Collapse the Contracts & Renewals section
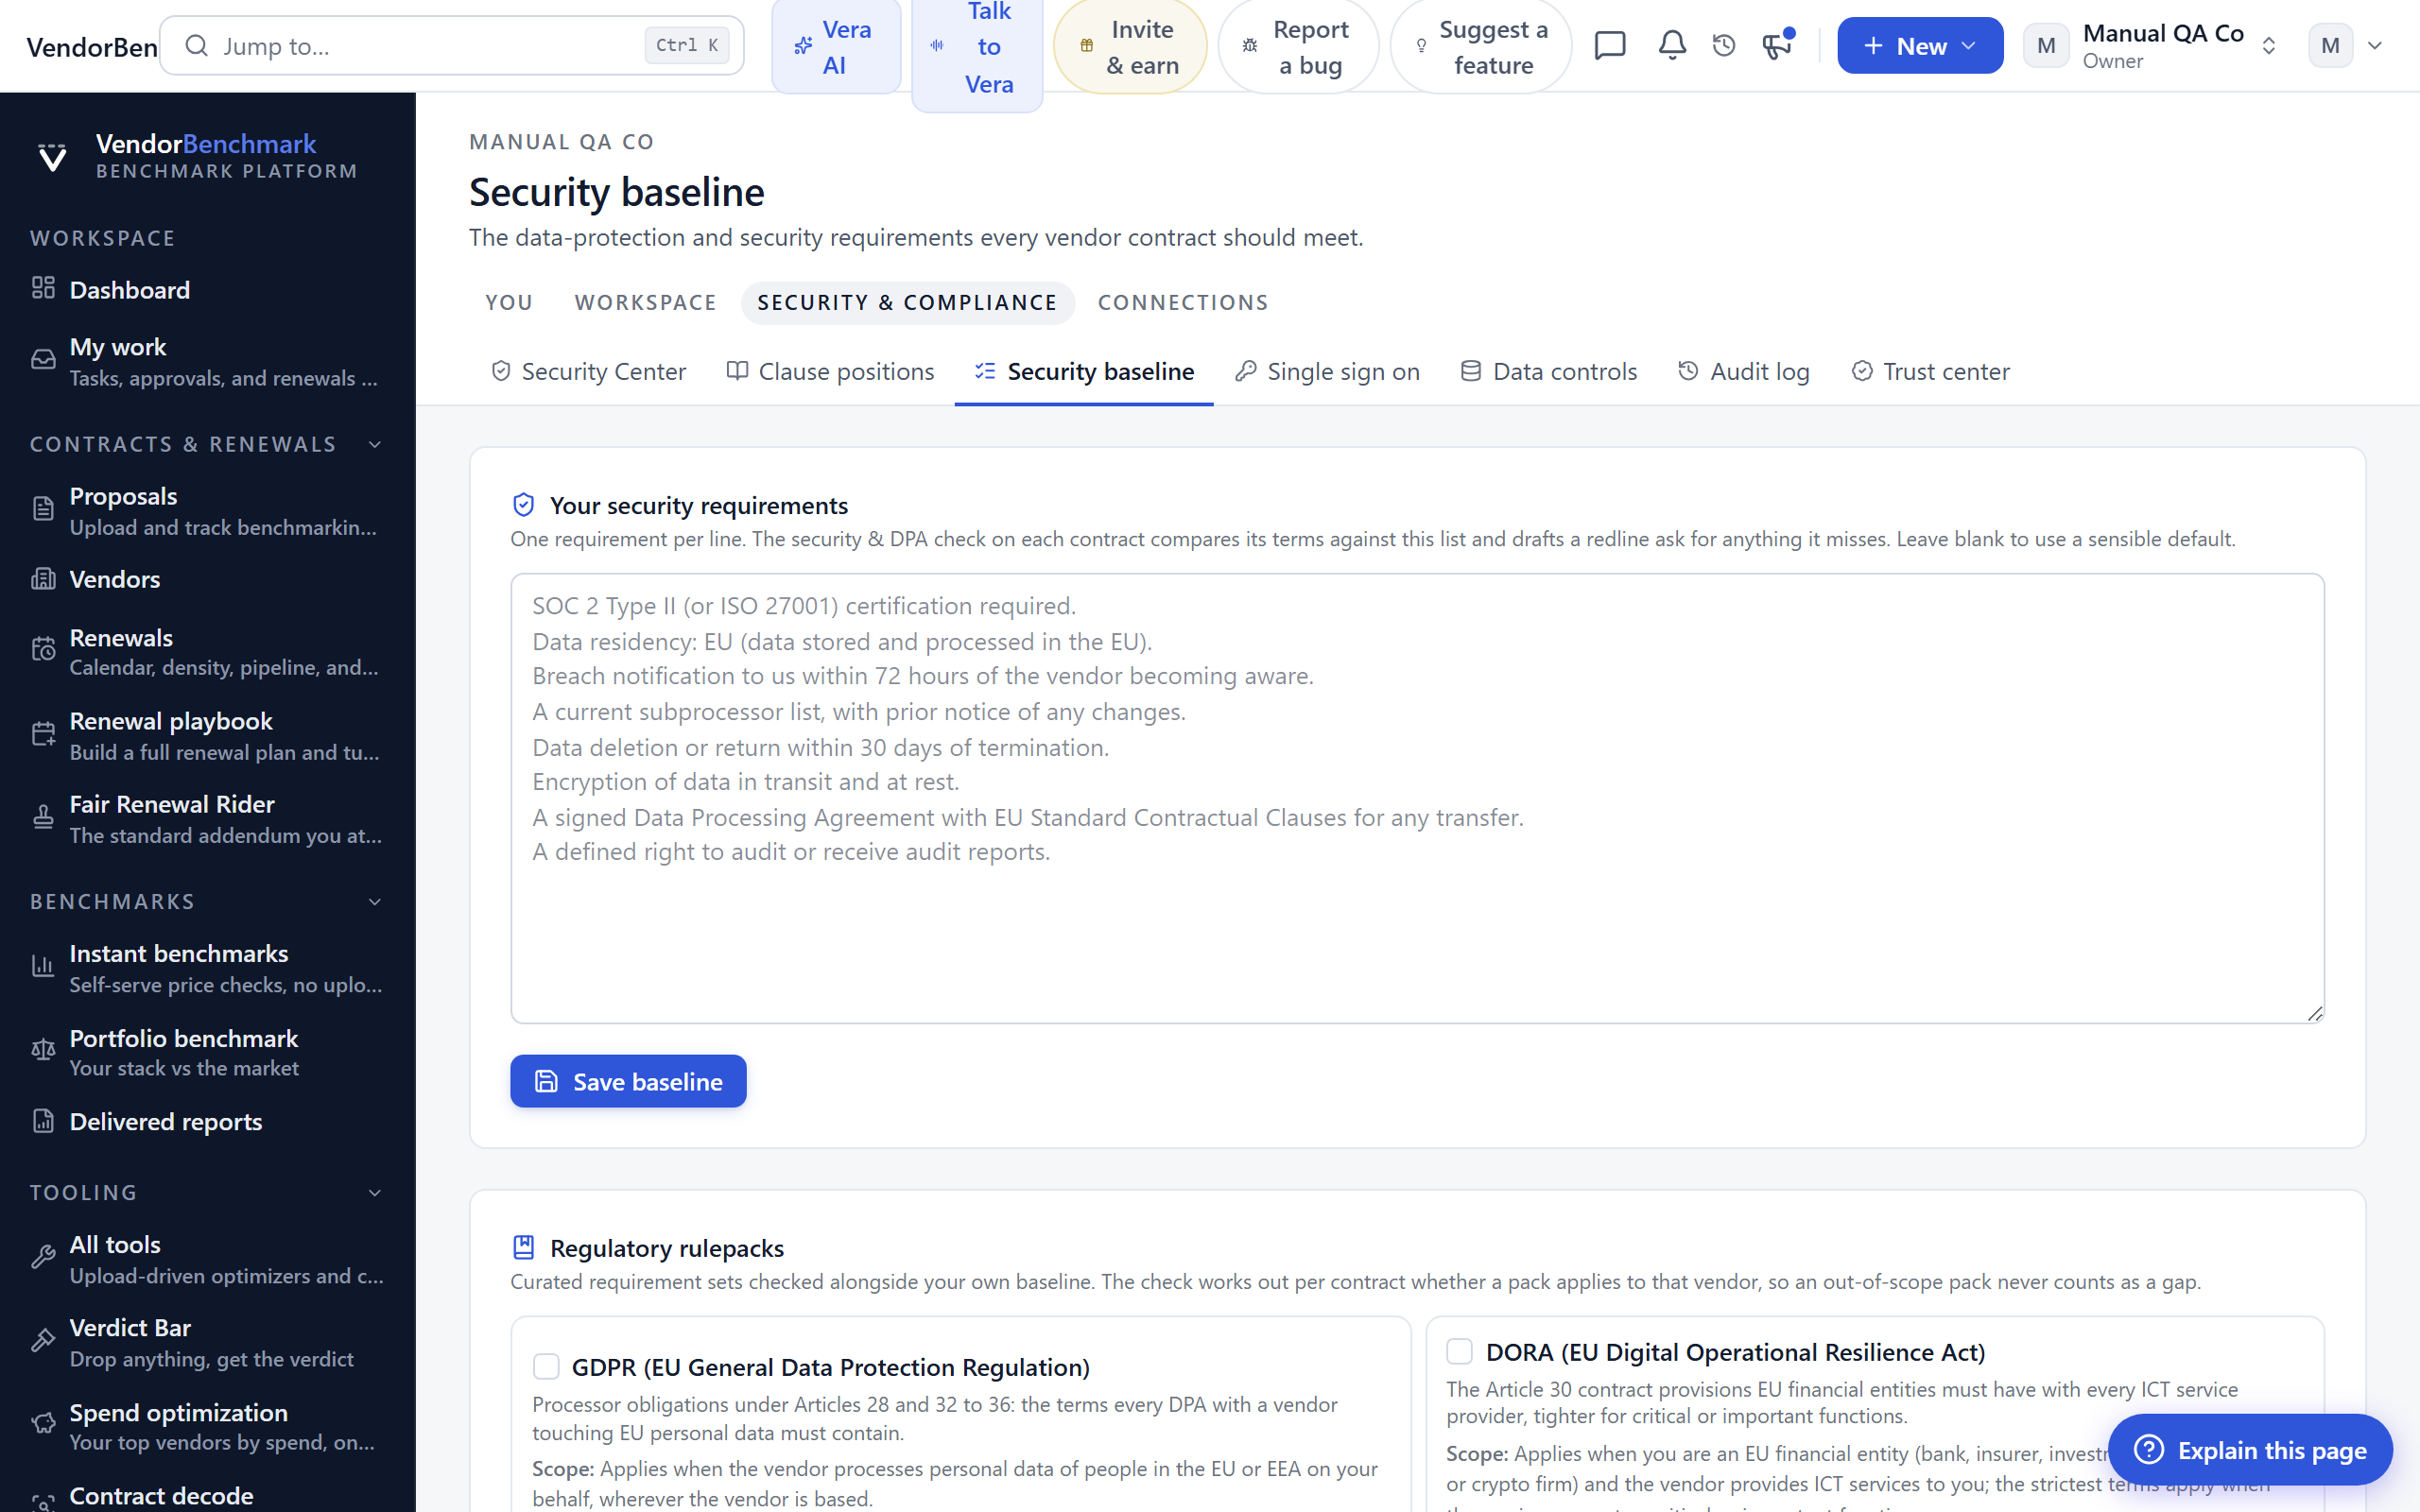Screen dimensions: 2420x1512 click(x=375, y=444)
